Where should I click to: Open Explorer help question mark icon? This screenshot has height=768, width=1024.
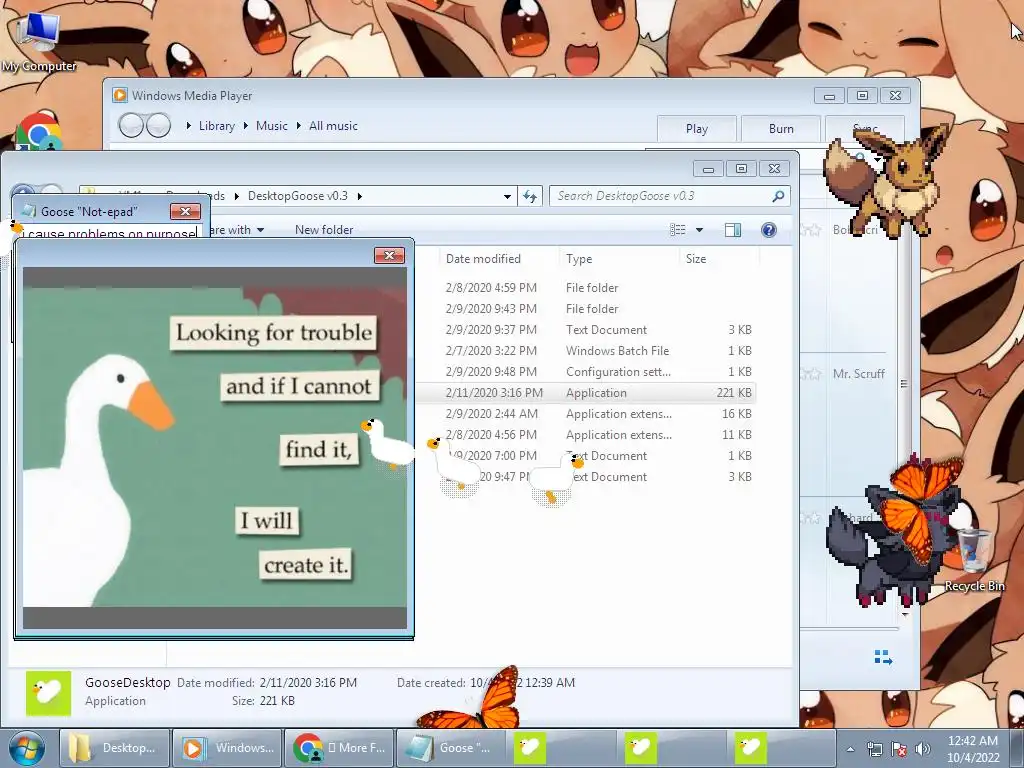pos(769,230)
